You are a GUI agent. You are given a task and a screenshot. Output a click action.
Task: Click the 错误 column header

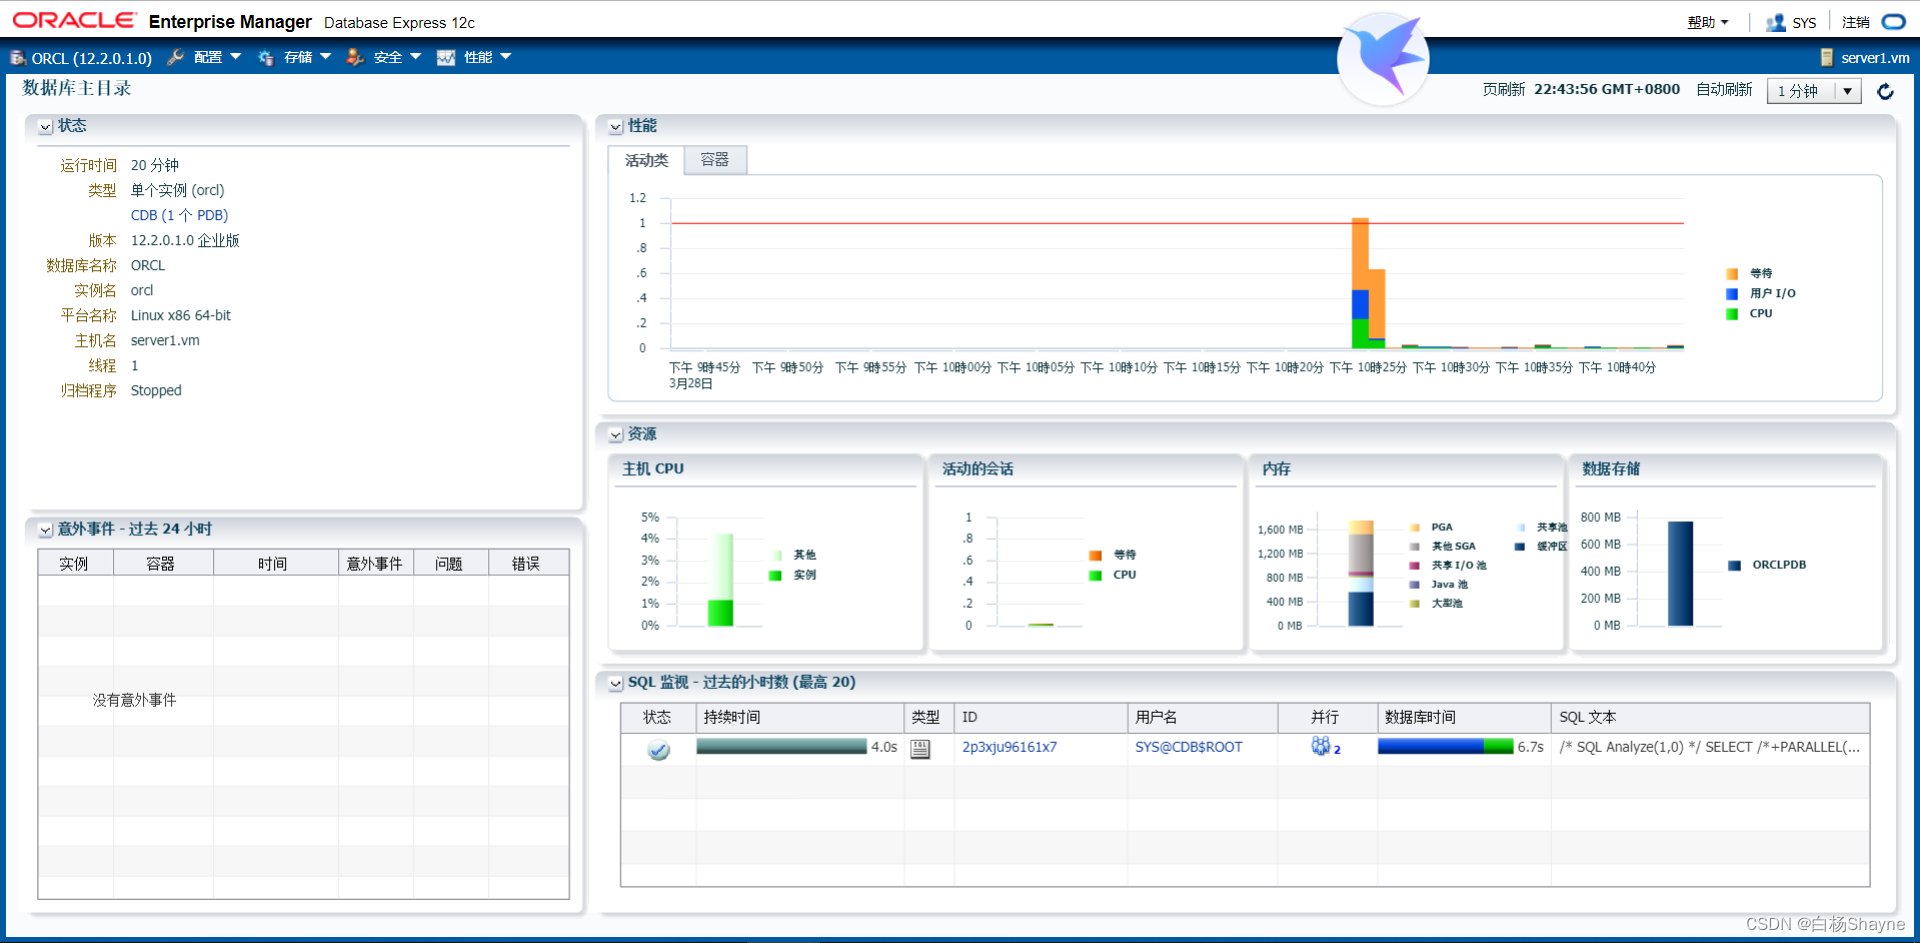528,564
